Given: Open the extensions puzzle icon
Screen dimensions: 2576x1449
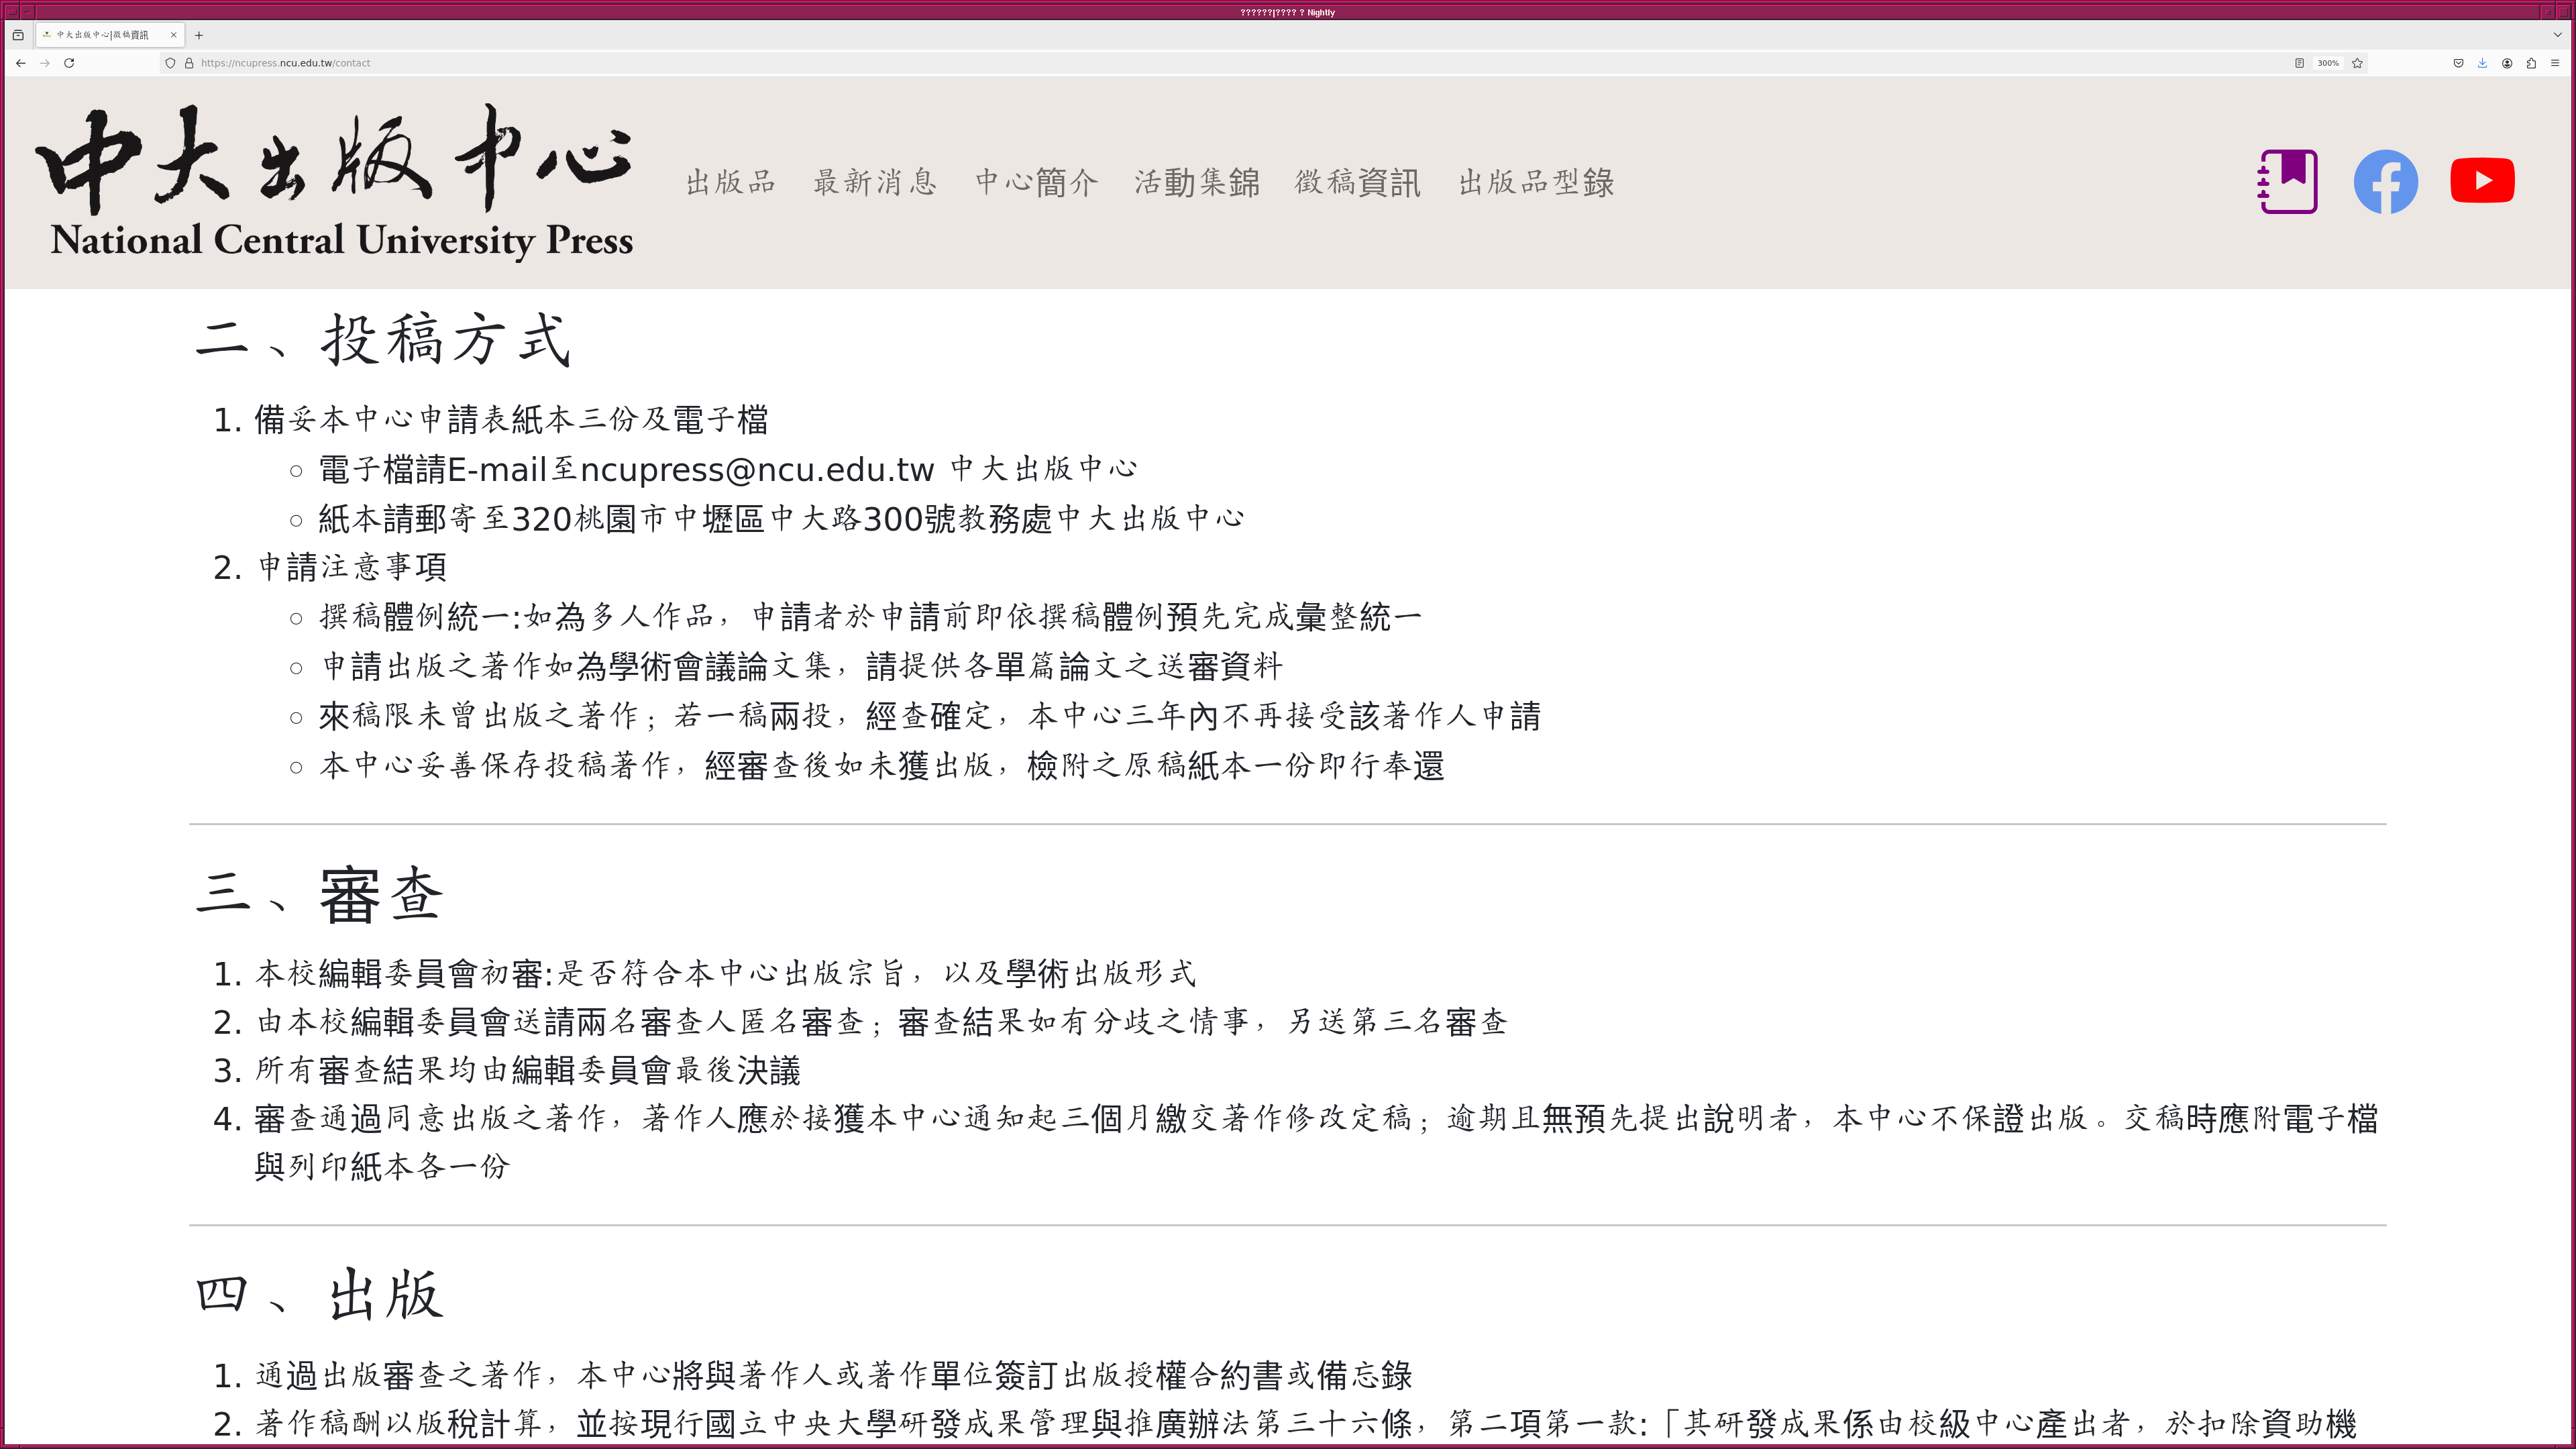Looking at the screenshot, I should point(2531,63).
